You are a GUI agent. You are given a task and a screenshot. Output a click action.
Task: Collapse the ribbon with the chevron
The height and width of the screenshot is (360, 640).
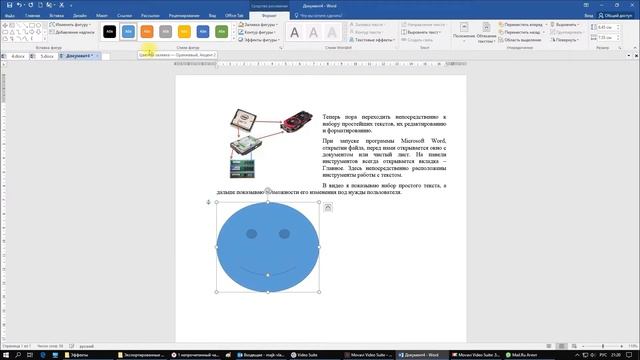635,48
